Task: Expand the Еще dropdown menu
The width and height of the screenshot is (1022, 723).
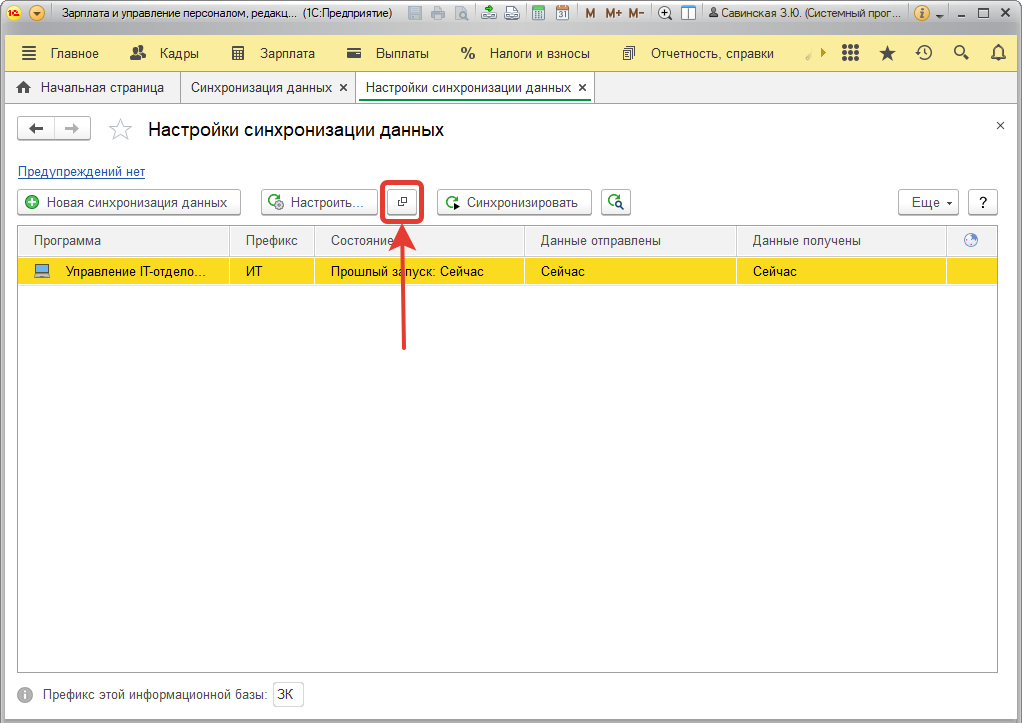Action: coord(928,202)
